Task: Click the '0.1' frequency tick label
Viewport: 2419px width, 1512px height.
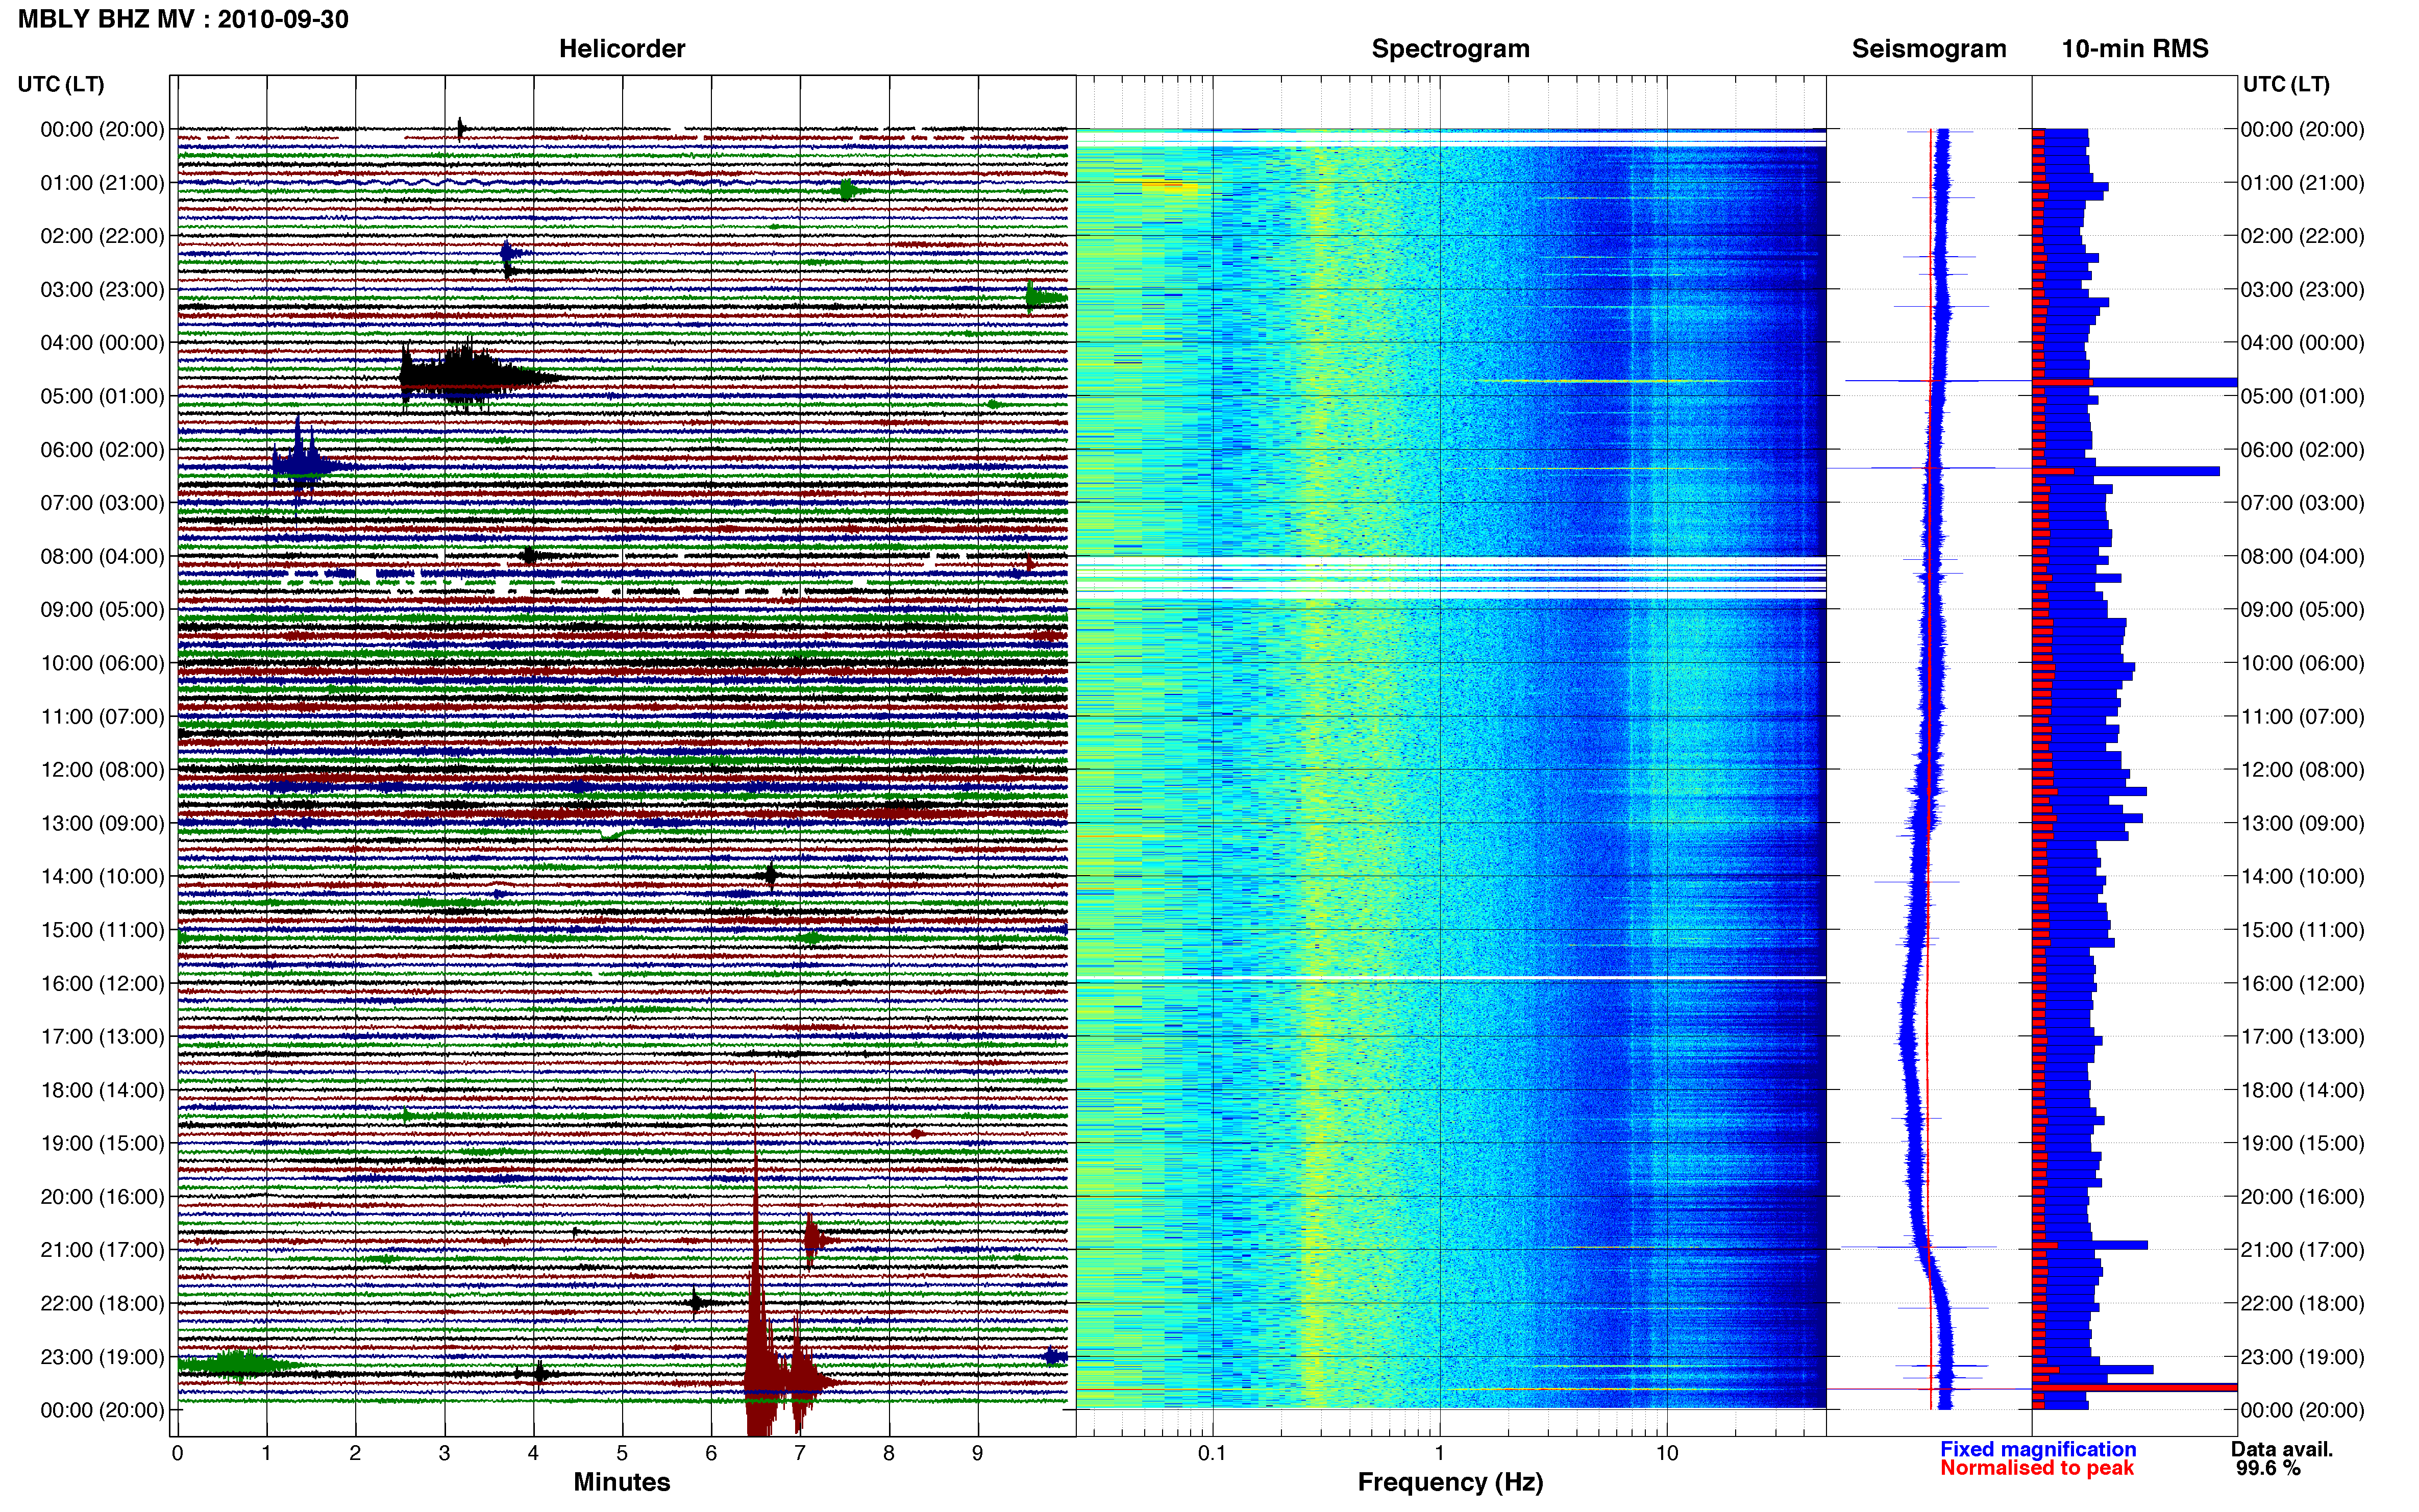Action: (x=1212, y=1453)
